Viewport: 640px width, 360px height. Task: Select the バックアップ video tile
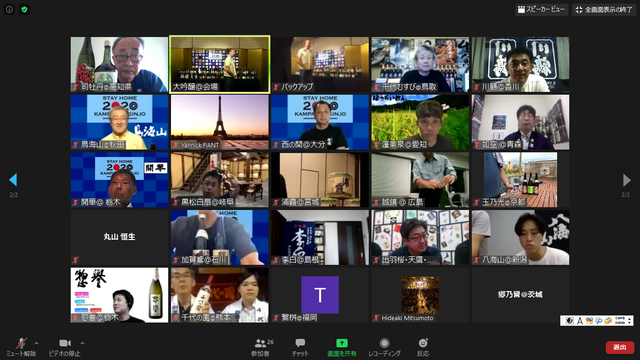click(x=320, y=64)
